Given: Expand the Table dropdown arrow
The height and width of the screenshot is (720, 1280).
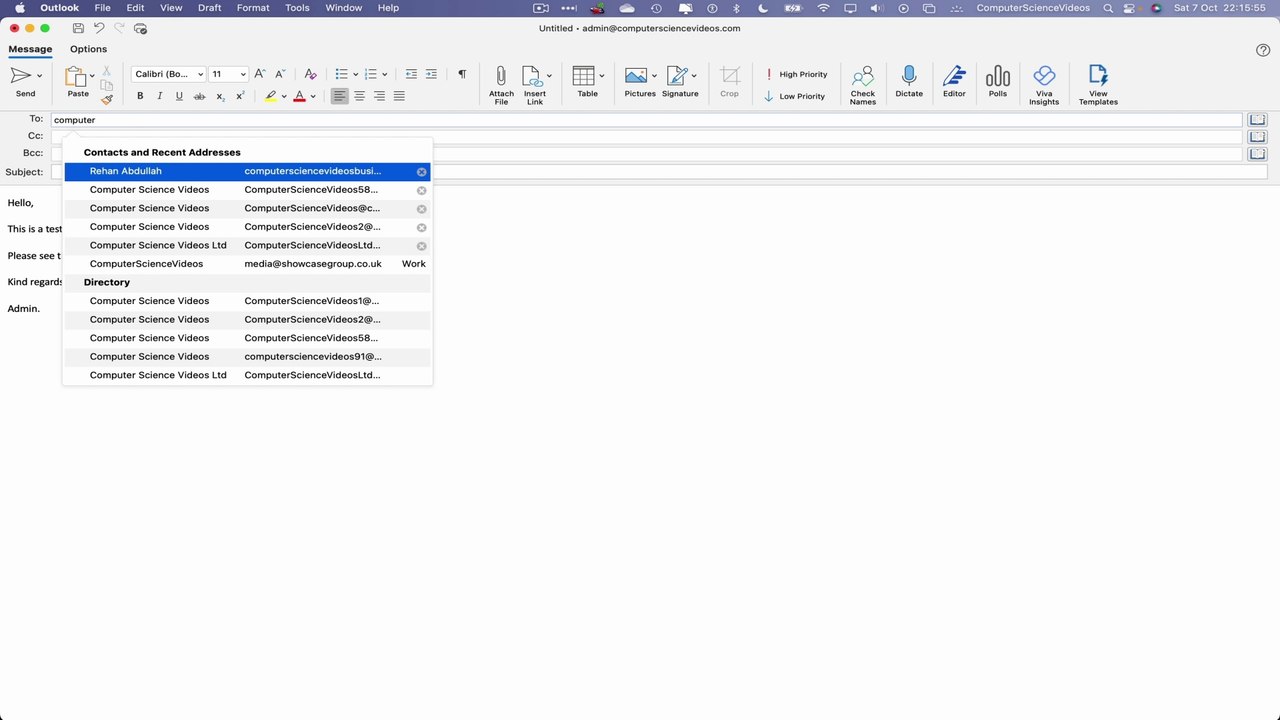Looking at the screenshot, I should (x=602, y=76).
